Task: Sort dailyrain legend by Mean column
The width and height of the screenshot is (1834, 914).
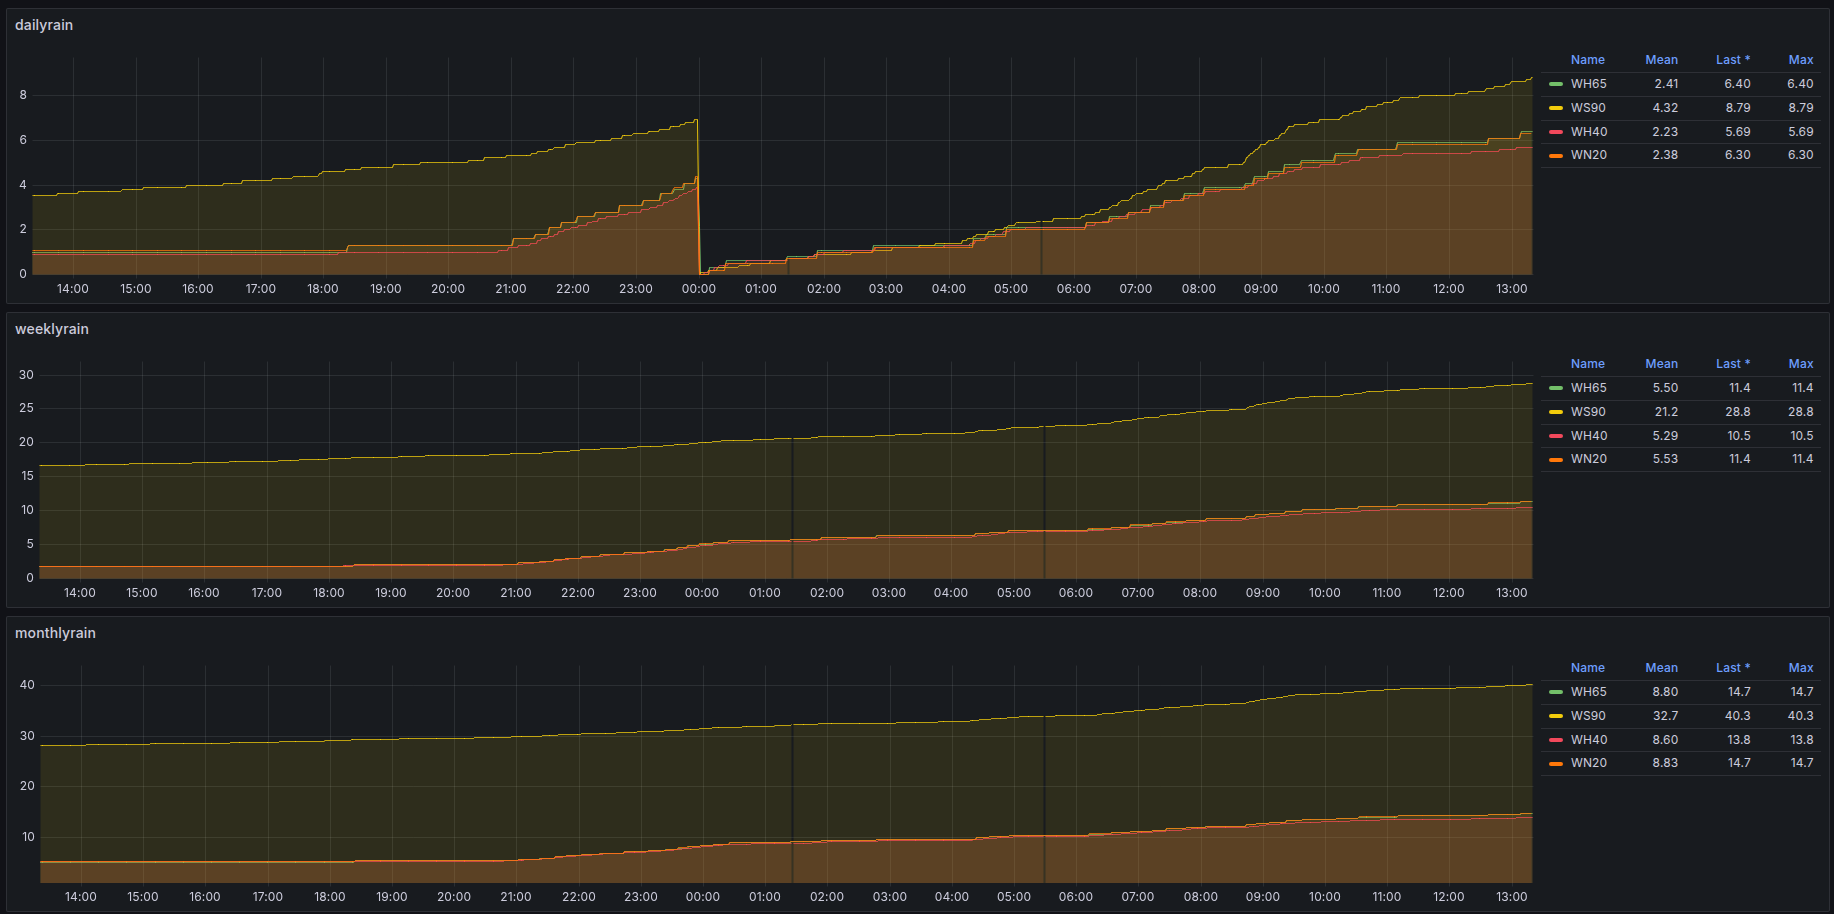Action: point(1661,60)
